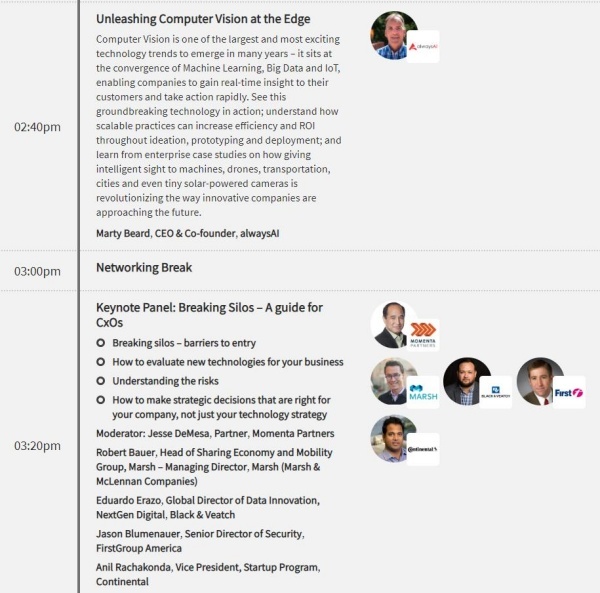Open the Unleashing Computer Vision session title
This screenshot has height=593, width=600.
point(203,19)
